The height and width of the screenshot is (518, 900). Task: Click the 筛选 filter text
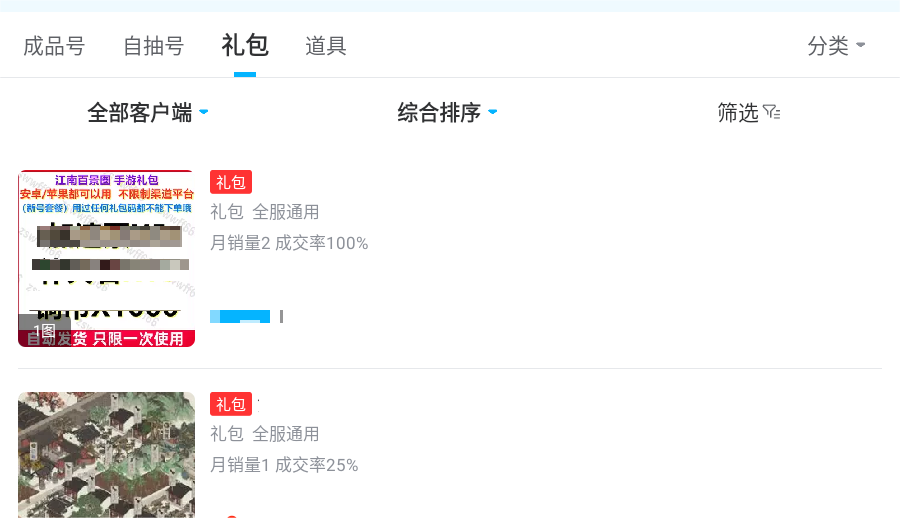(738, 113)
